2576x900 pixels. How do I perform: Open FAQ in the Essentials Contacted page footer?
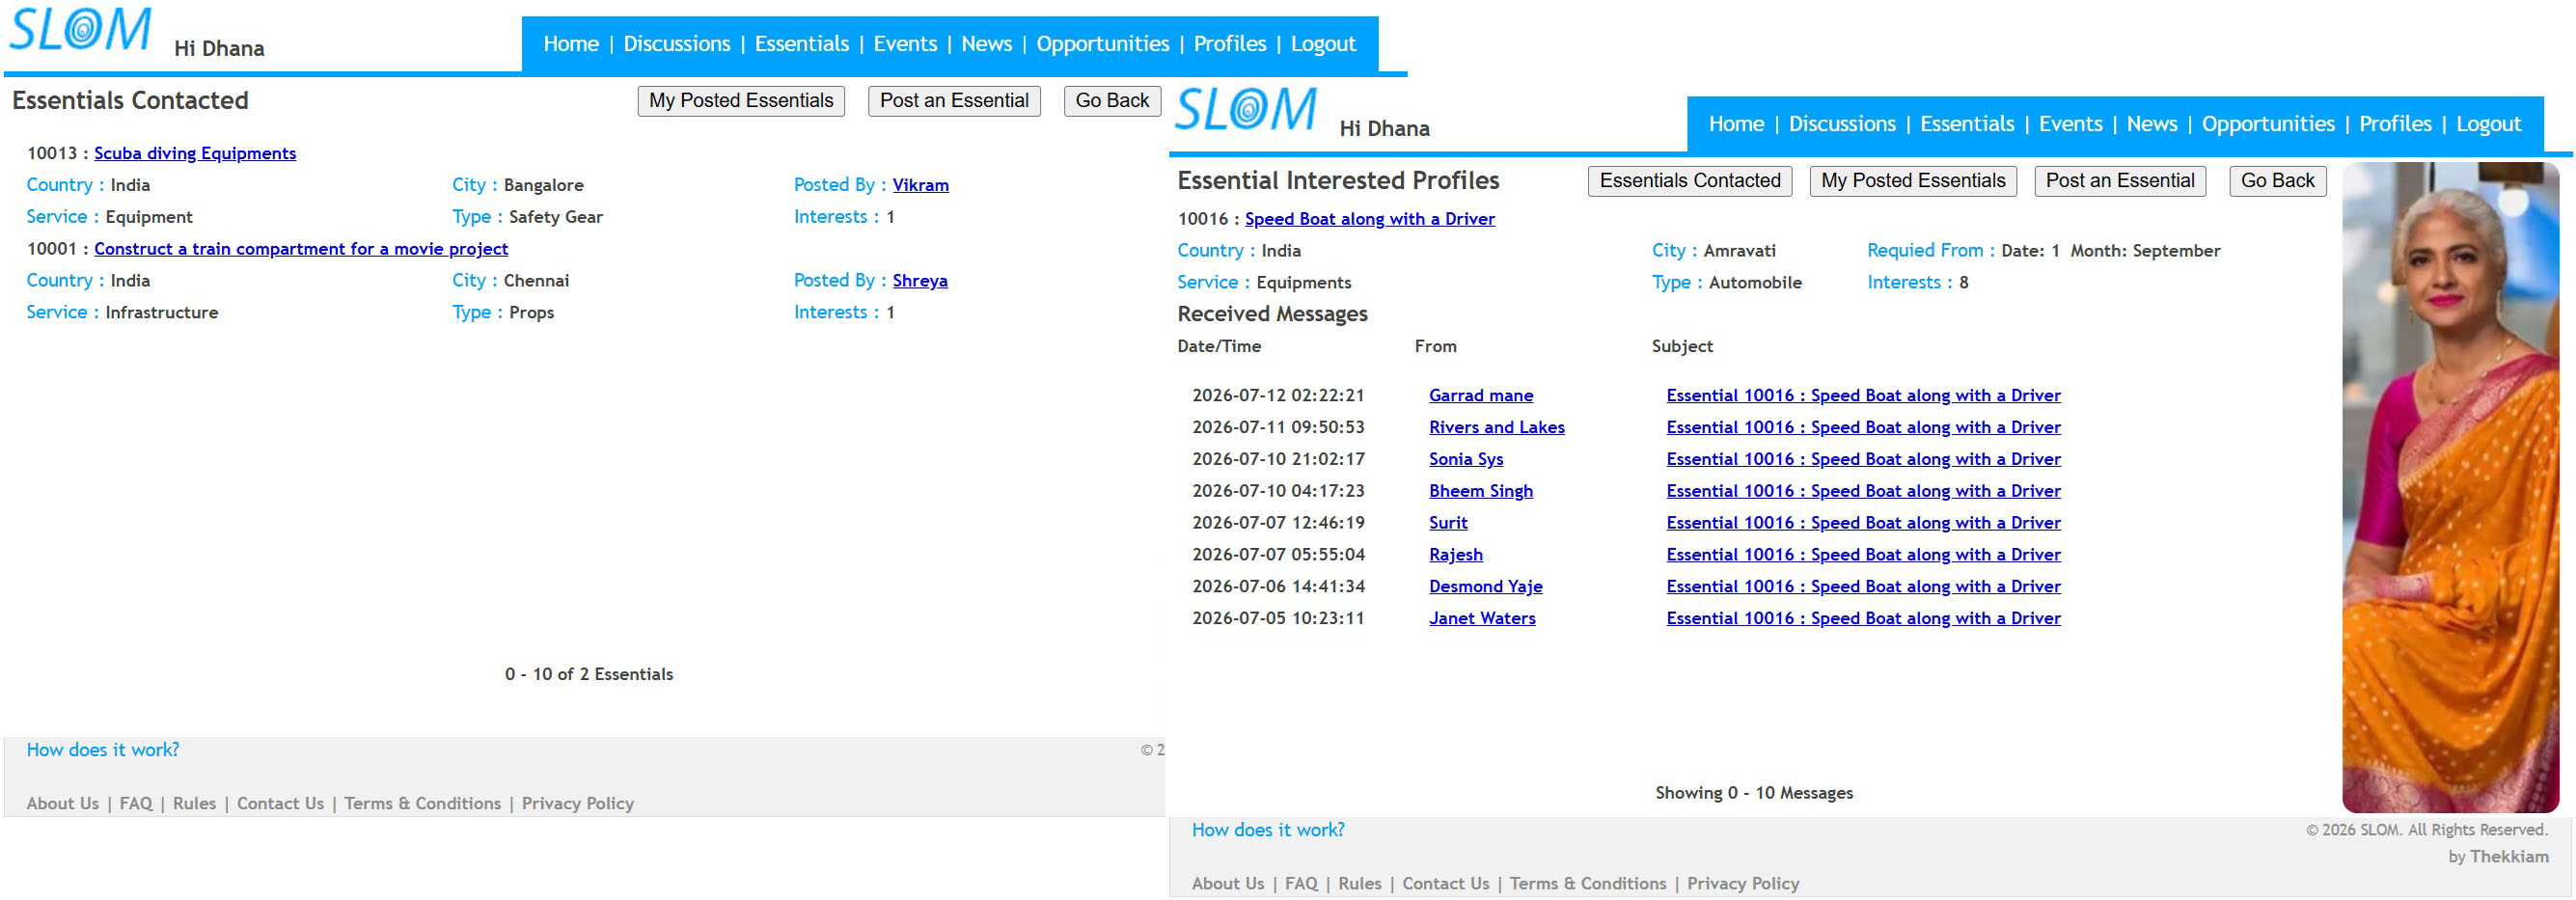click(x=136, y=804)
